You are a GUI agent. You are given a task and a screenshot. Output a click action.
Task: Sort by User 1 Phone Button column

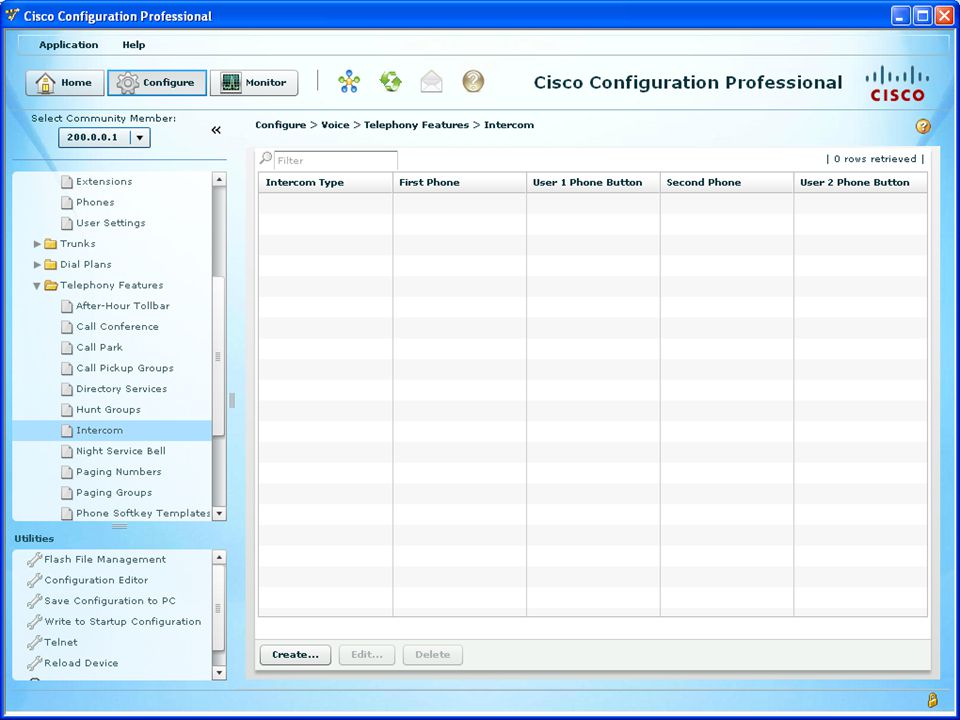pos(593,182)
